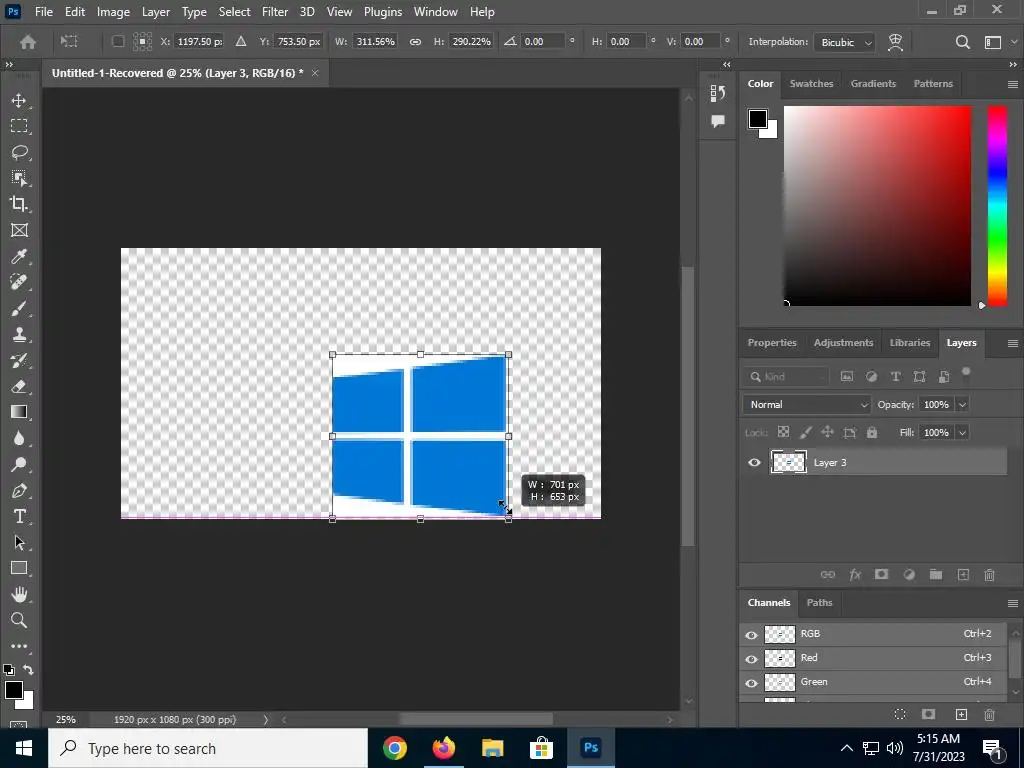Image resolution: width=1024 pixels, height=768 pixels.
Task: Open the Image menu
Action: (x=113, y=12)
